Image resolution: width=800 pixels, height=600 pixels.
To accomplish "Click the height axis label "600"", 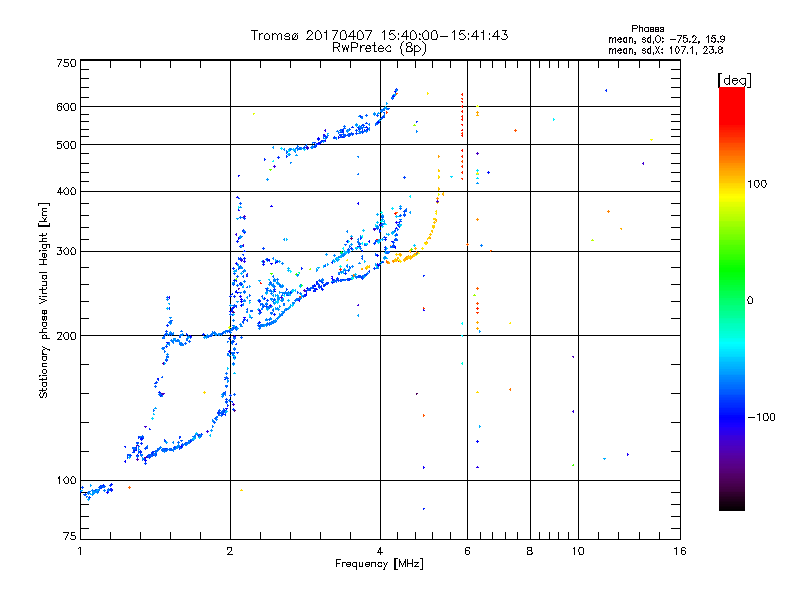I will [66, 107].
